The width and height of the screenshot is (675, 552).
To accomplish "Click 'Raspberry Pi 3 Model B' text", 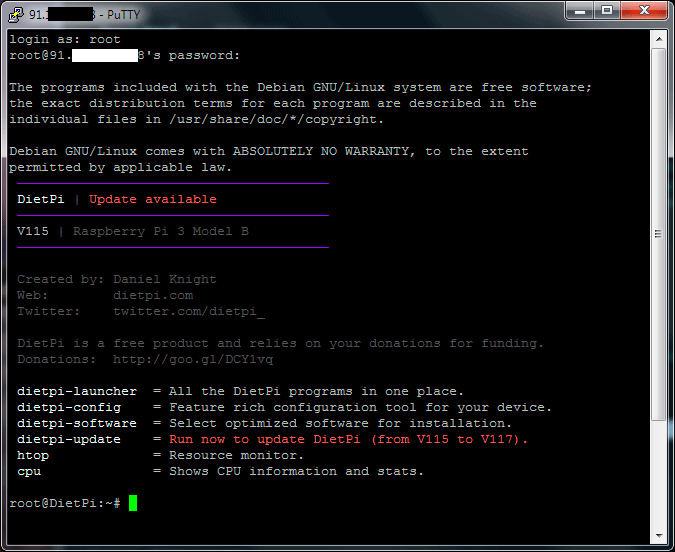I will (x=161, y=231).
